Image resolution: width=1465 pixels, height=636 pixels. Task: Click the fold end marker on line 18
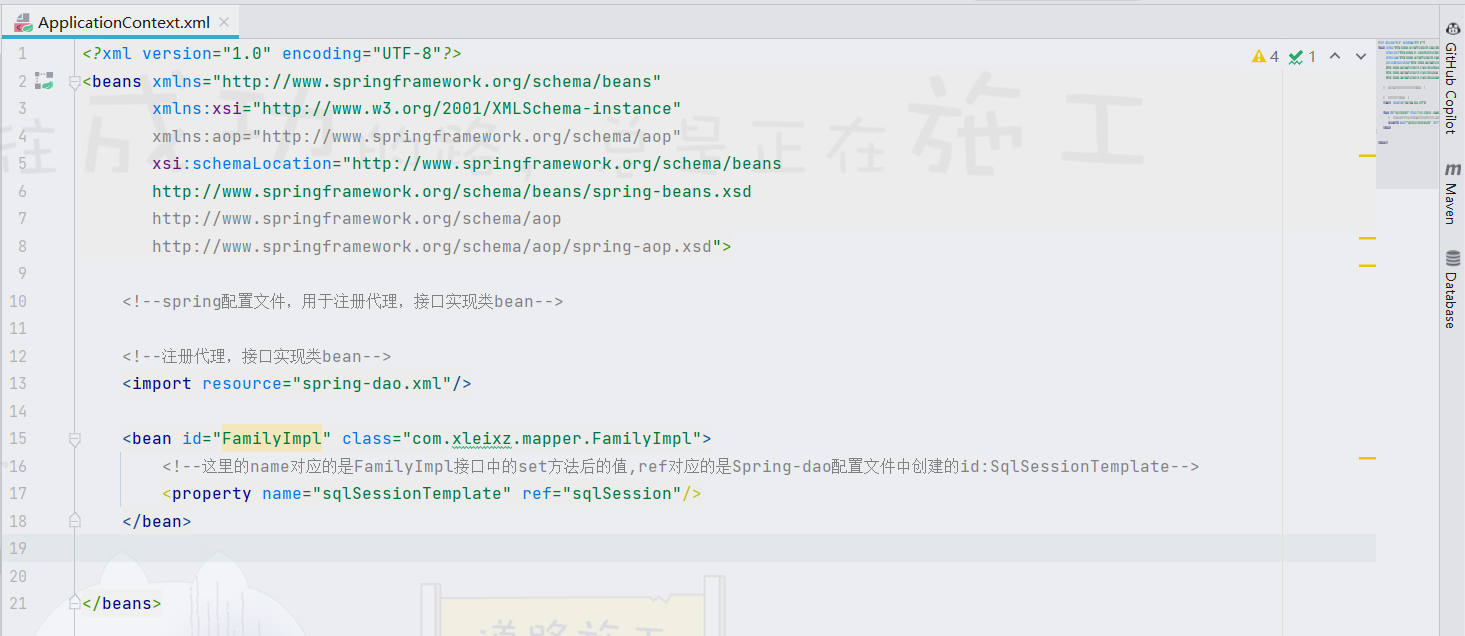pos(74,520)
